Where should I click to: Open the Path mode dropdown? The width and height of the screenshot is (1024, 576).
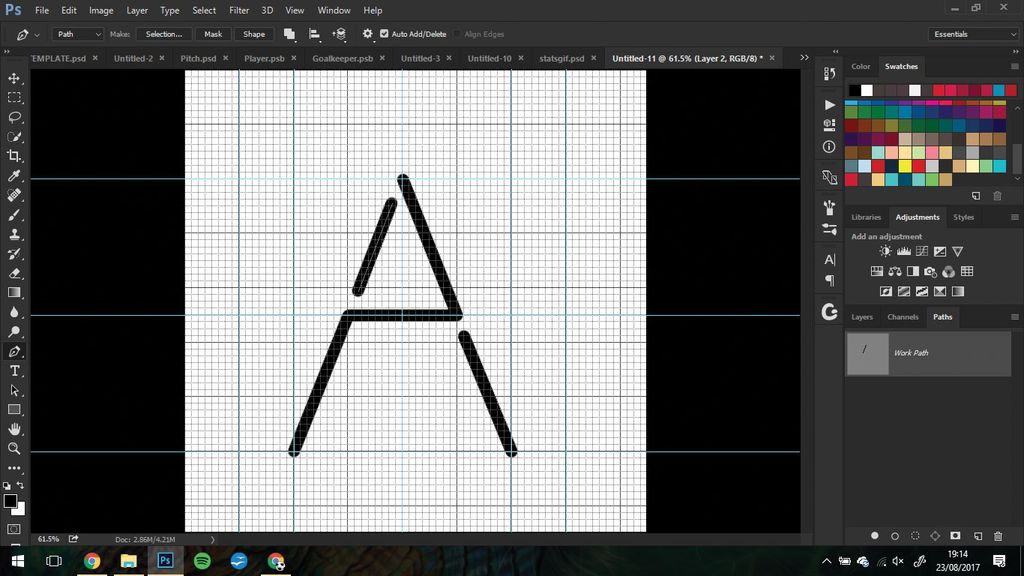point(76,33)
